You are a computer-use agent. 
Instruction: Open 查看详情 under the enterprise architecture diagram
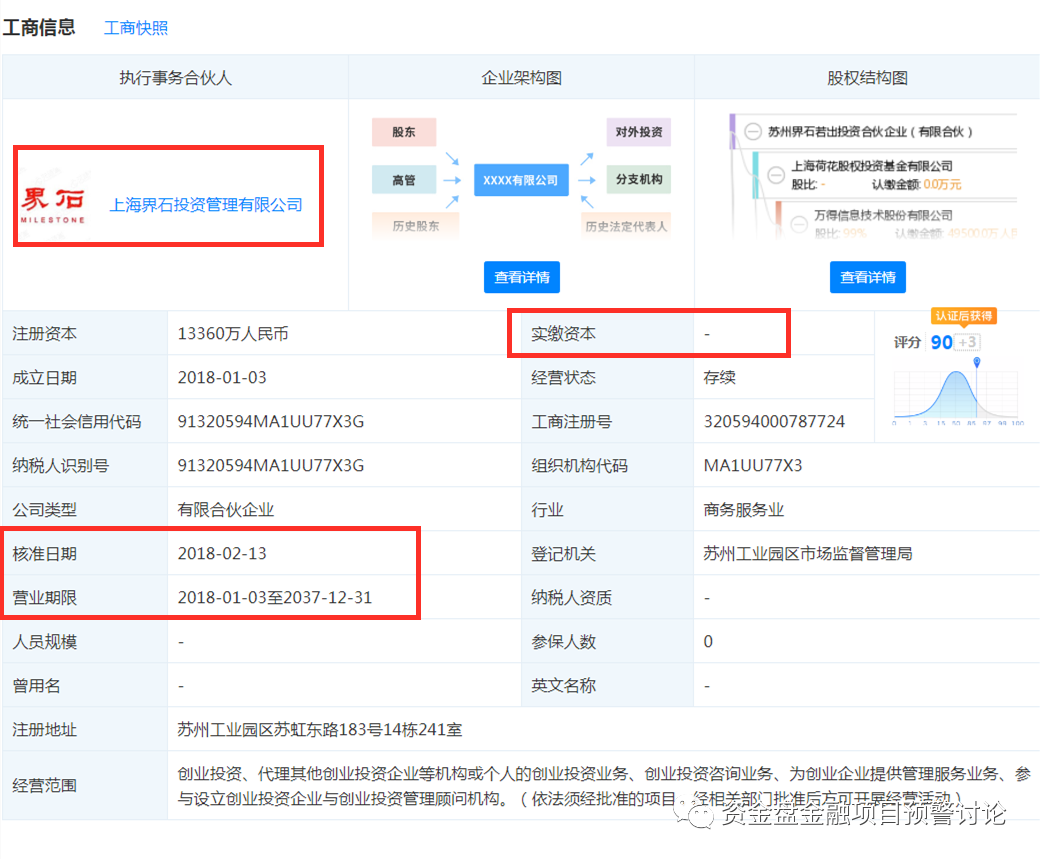point(521,277)
